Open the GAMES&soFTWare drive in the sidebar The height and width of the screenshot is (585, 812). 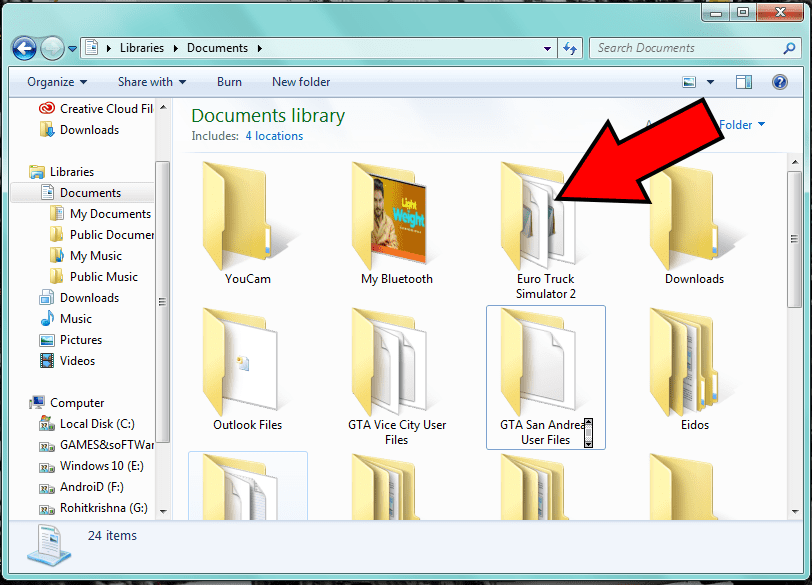96,445
